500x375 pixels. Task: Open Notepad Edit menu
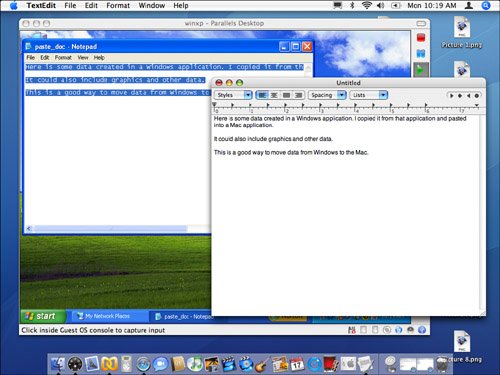click(x=45, y=57)
